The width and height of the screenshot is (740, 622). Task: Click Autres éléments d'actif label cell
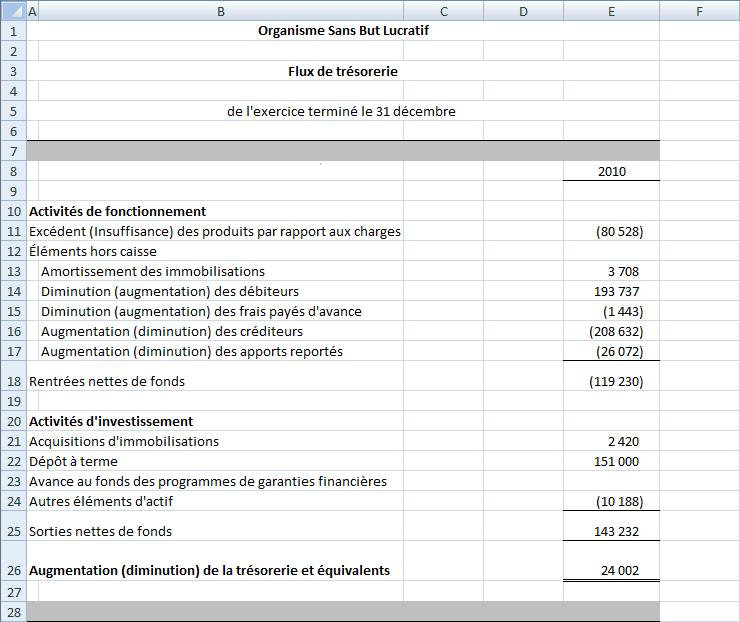click(108, 501)
